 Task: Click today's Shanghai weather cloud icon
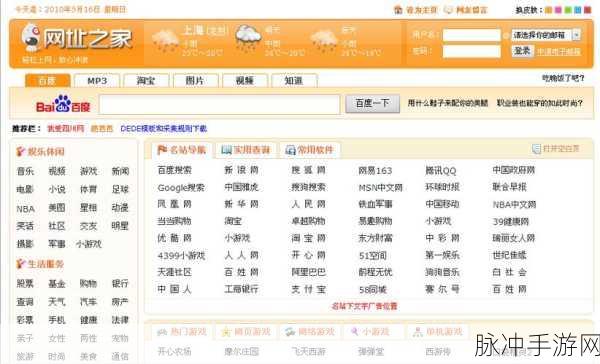click(x=165, y=41)
